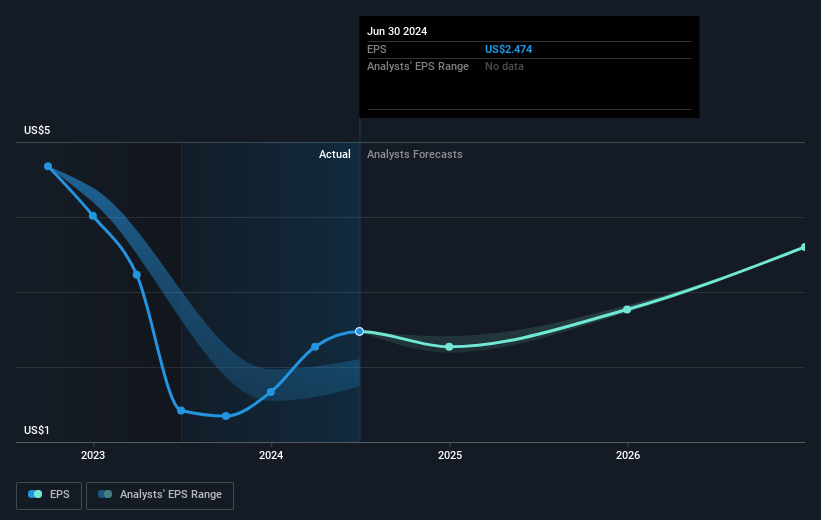Screen dimensions: 821x520
Task: Click the EPS data point at 2024 axis
Action: pos(271,392)
